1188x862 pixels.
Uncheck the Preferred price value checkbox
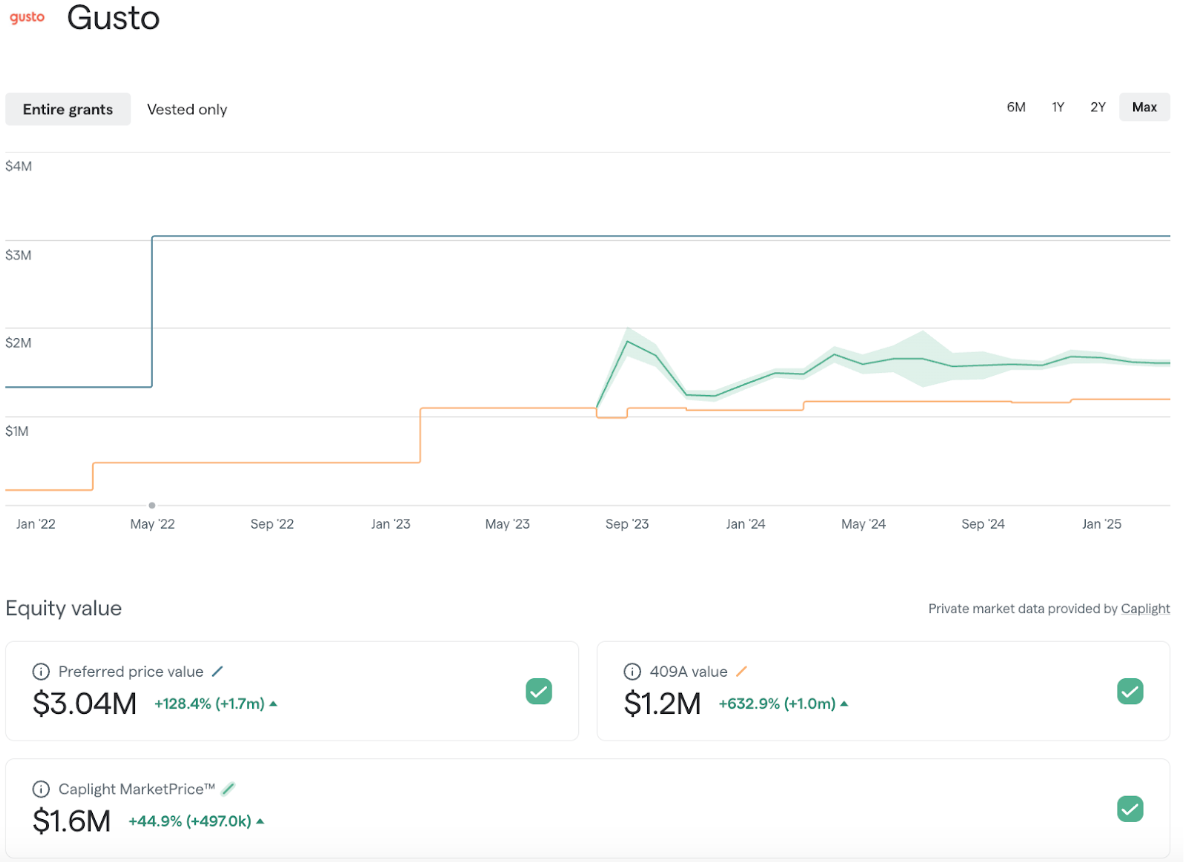click(x=539, y=691)
